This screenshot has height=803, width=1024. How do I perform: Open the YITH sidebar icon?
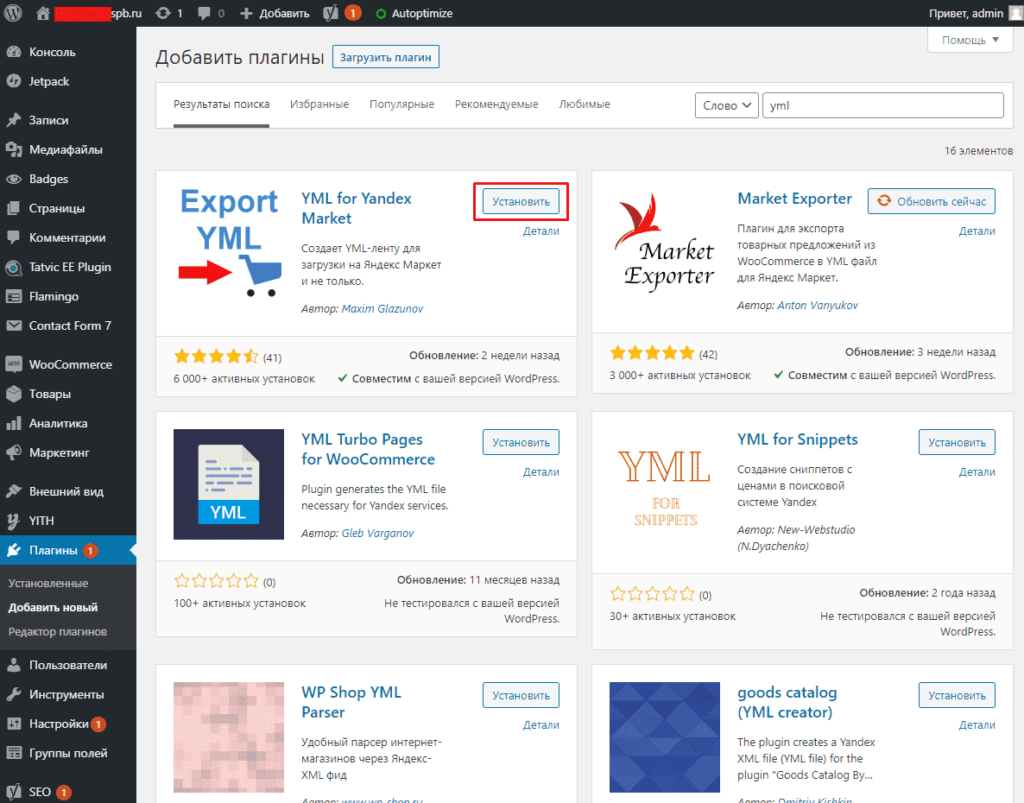[14, 520]
